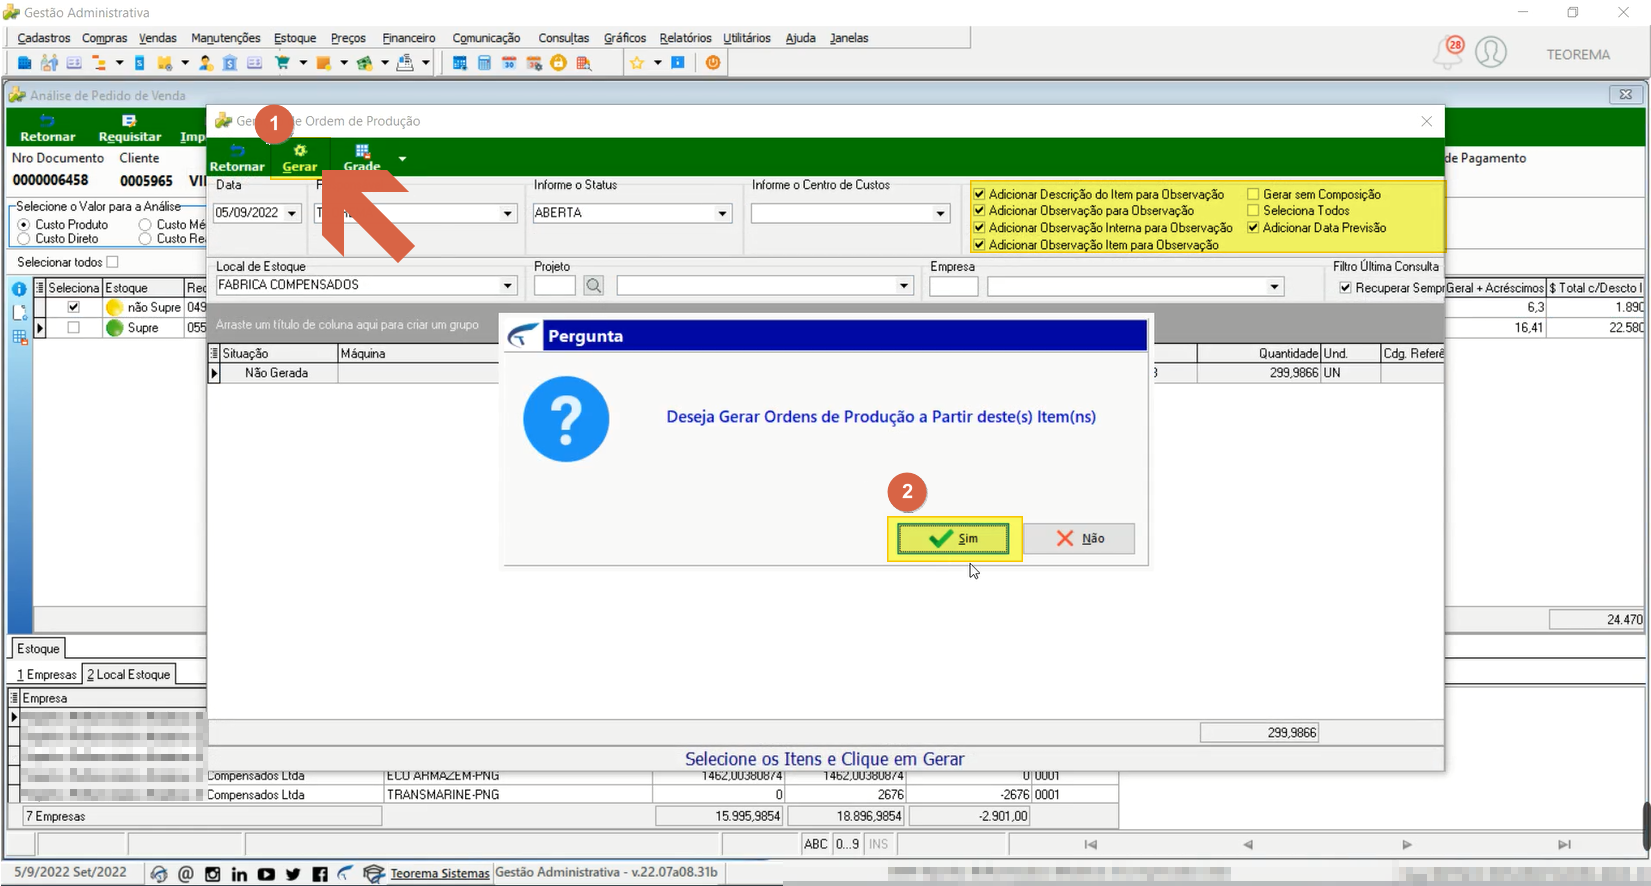Viewport: 1651px width, 886px height.
Task: Click the YouTube icon in status bar
Action: pyautogui.click(x=266, y=874)
